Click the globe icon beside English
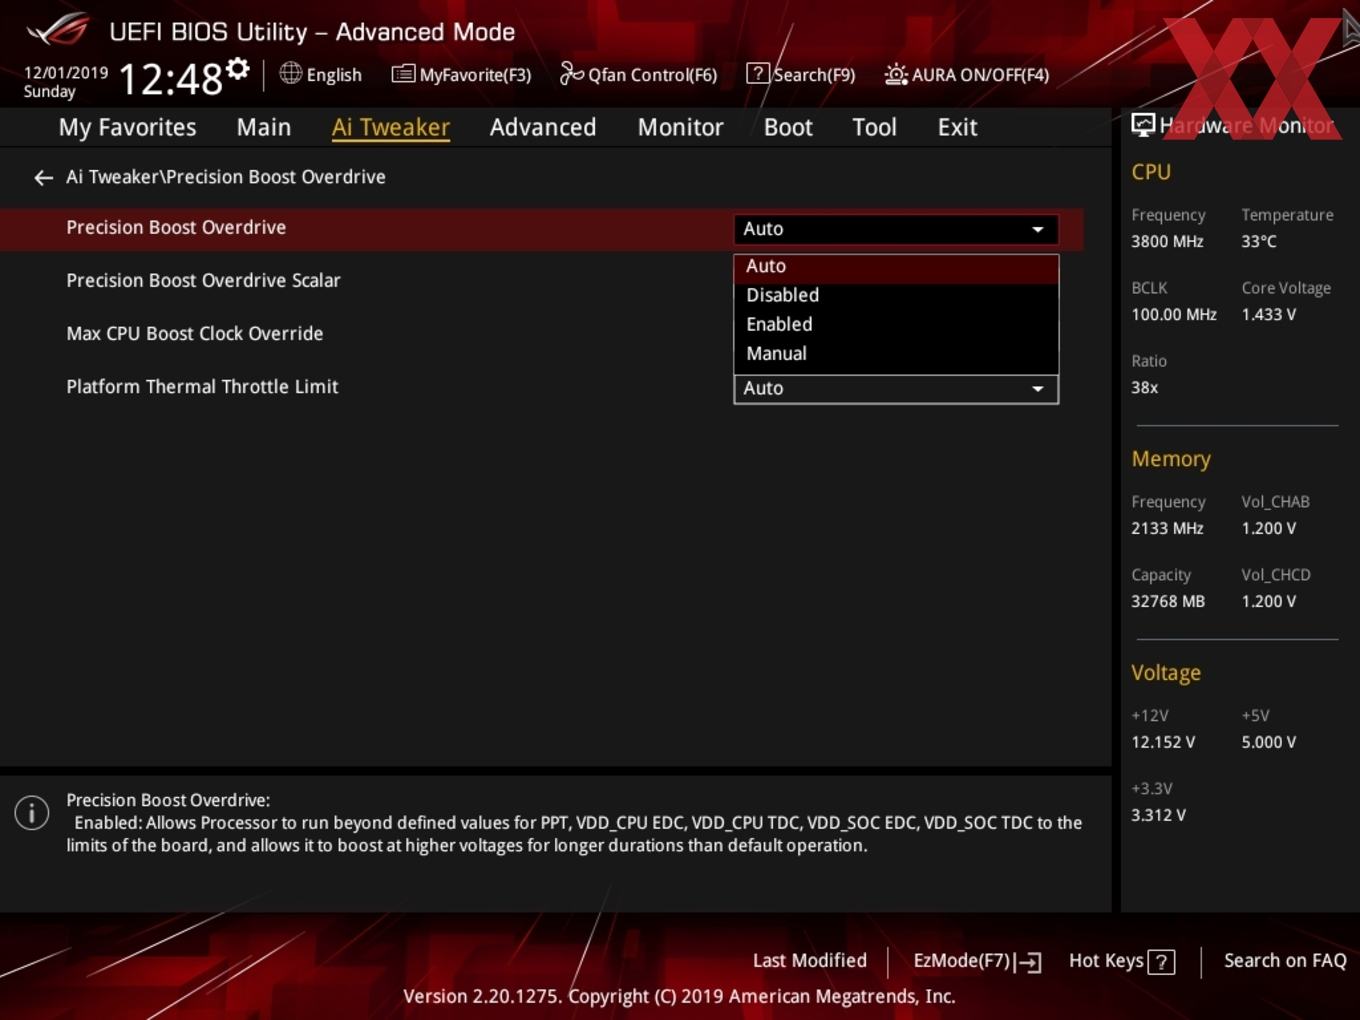The image size is (1360, 1020). 290,73
